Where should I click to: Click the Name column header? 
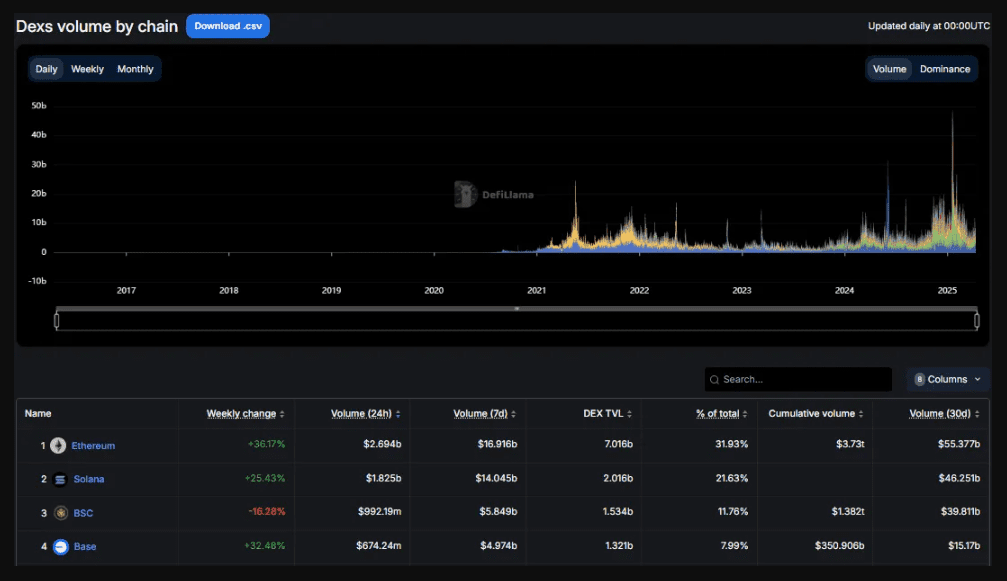(x=38, y=414)
